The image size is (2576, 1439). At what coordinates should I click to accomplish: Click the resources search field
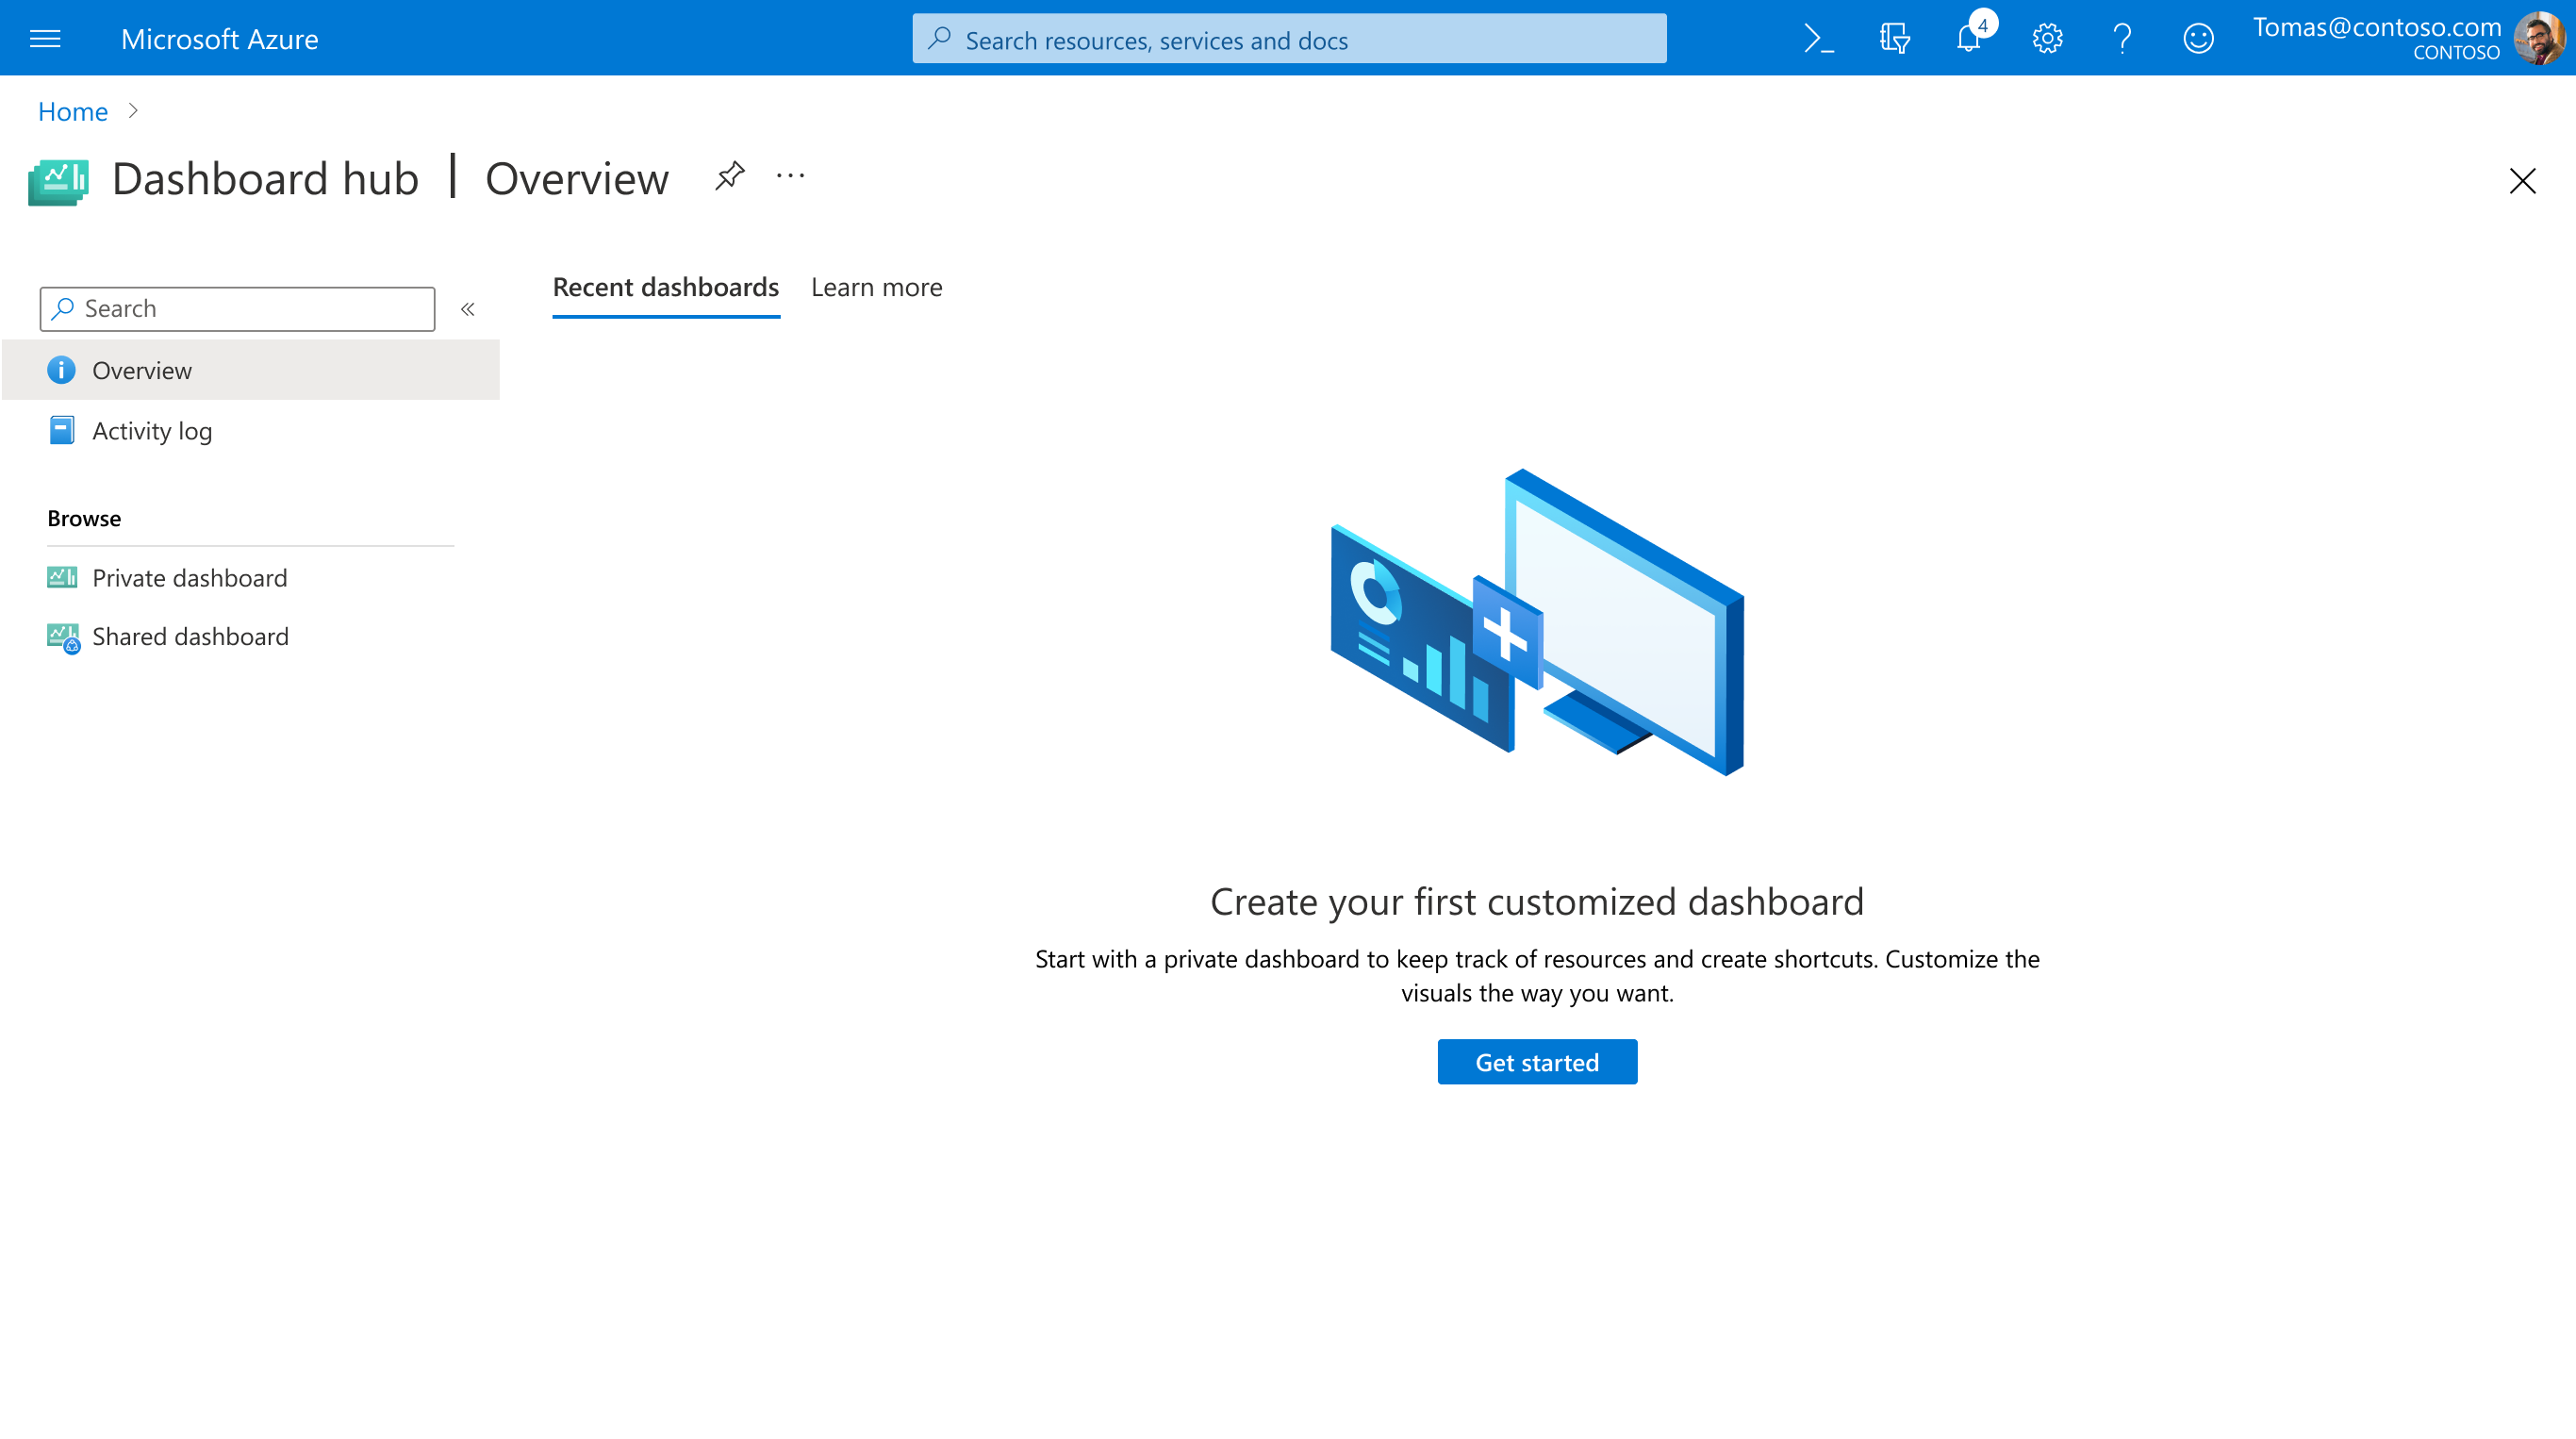pyautogui.click(x=1288, y=39)
